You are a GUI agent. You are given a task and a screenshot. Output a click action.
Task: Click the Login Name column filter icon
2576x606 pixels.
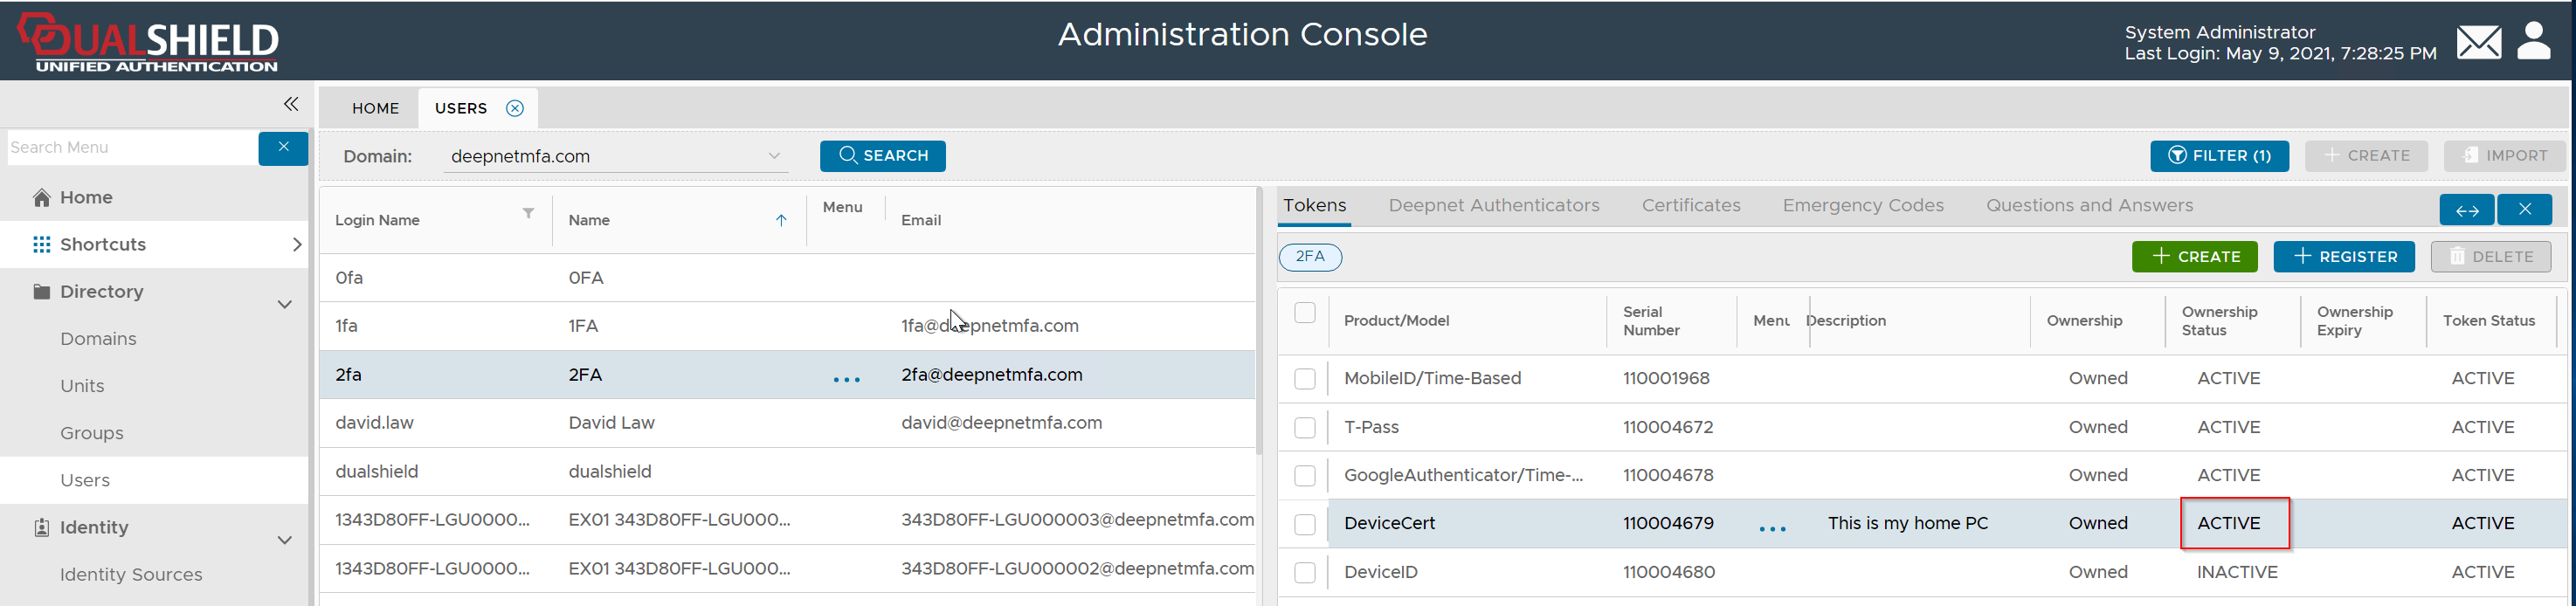528,213
